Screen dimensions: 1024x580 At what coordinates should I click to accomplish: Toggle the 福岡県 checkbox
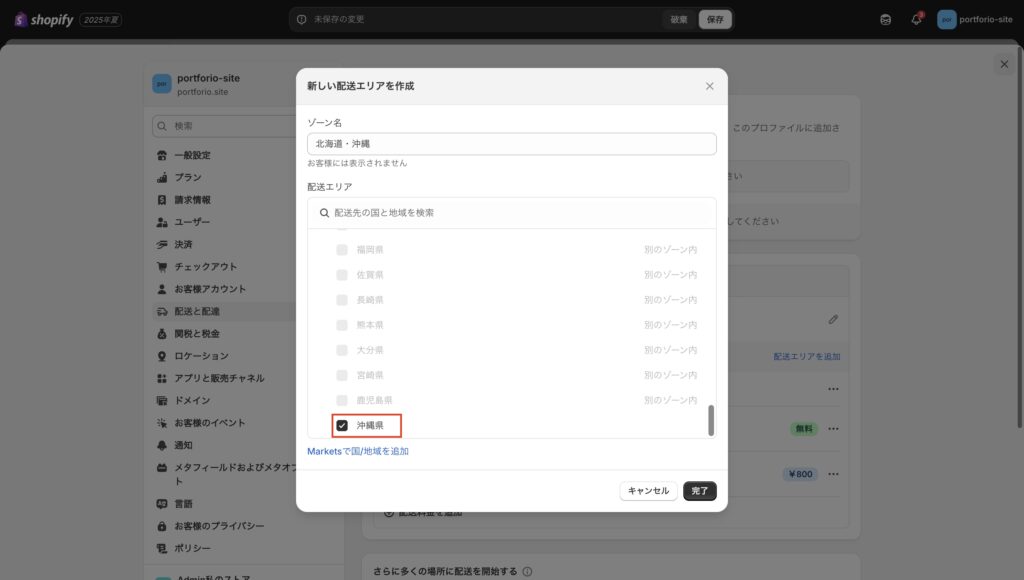pos(342,250)
